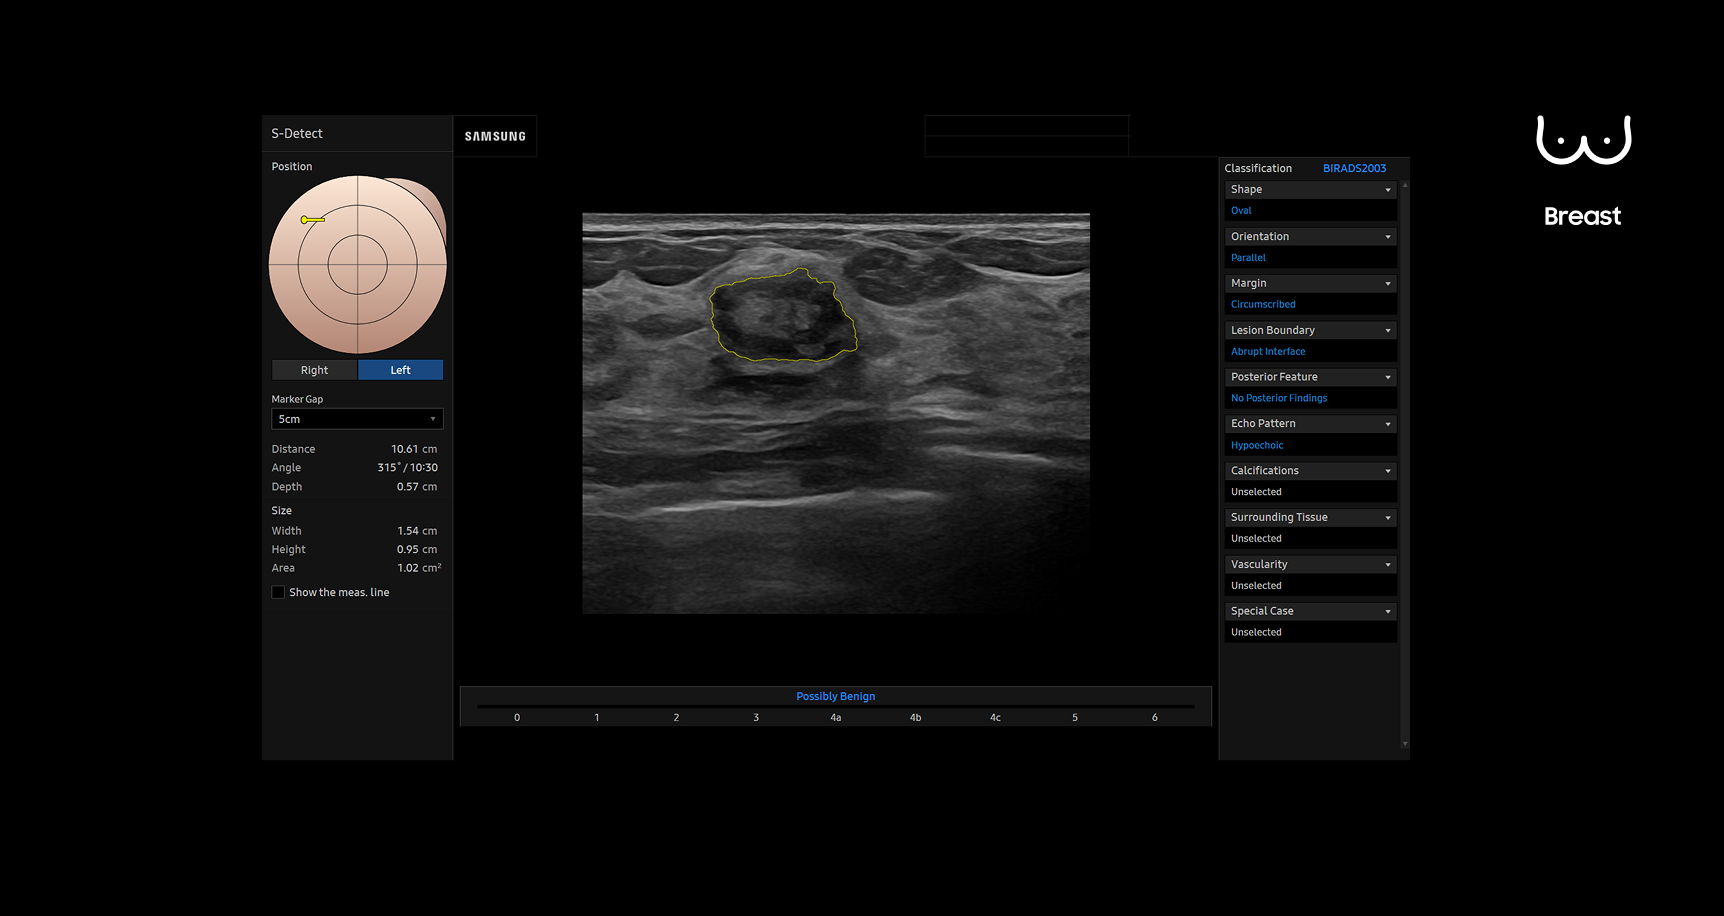Open the Calcifications dropdown
This screenshot has height=916, width=1724.
click(x=1310, y=471)
